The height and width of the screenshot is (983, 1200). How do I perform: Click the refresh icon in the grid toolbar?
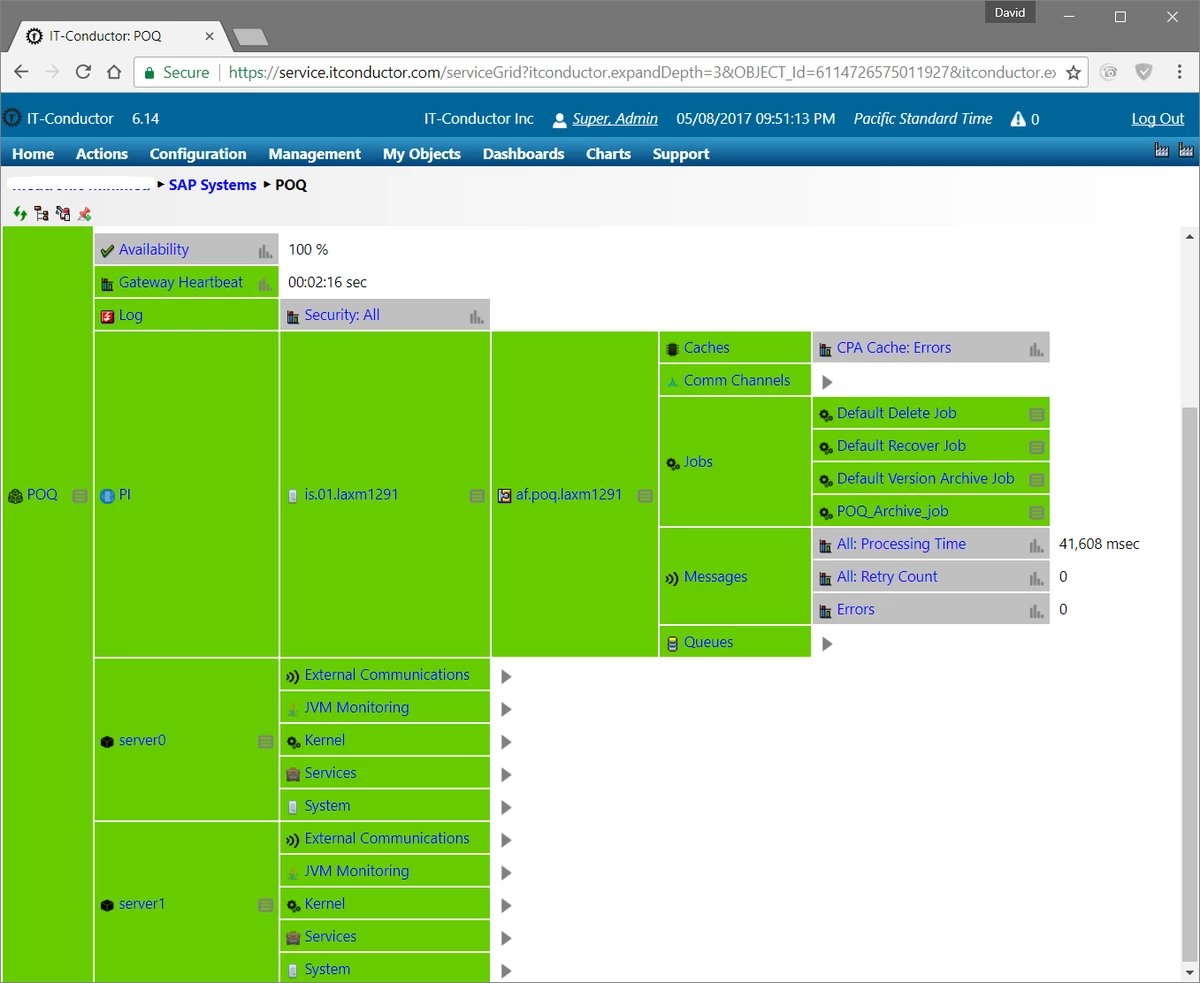(20, 213)
